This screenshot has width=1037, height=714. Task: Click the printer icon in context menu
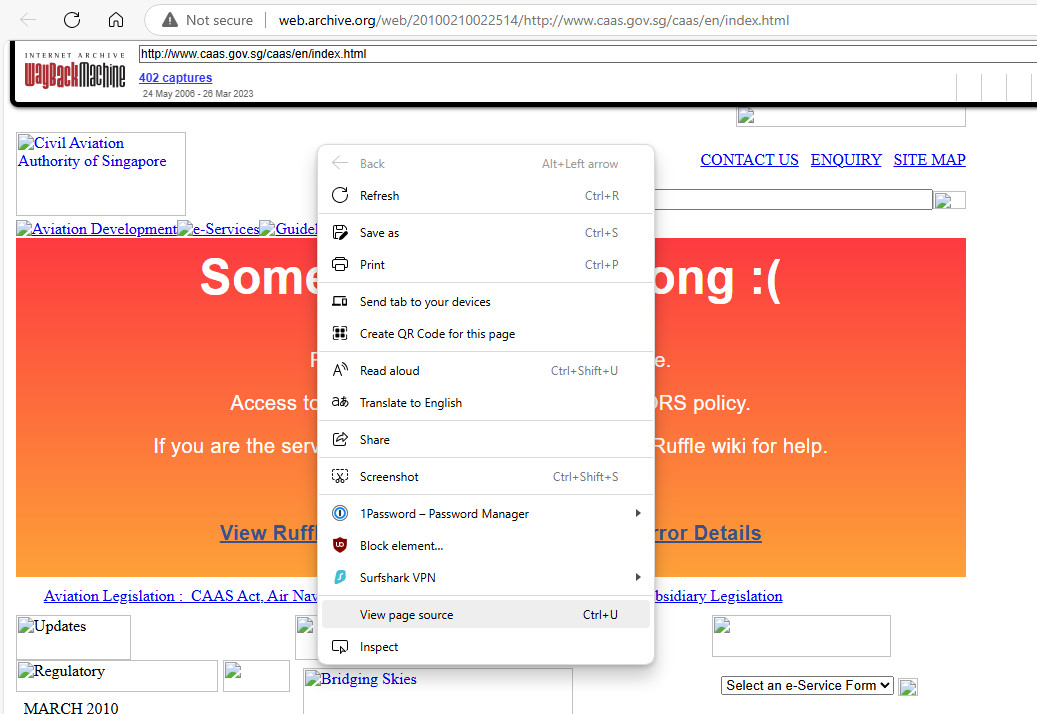point(340,264)
